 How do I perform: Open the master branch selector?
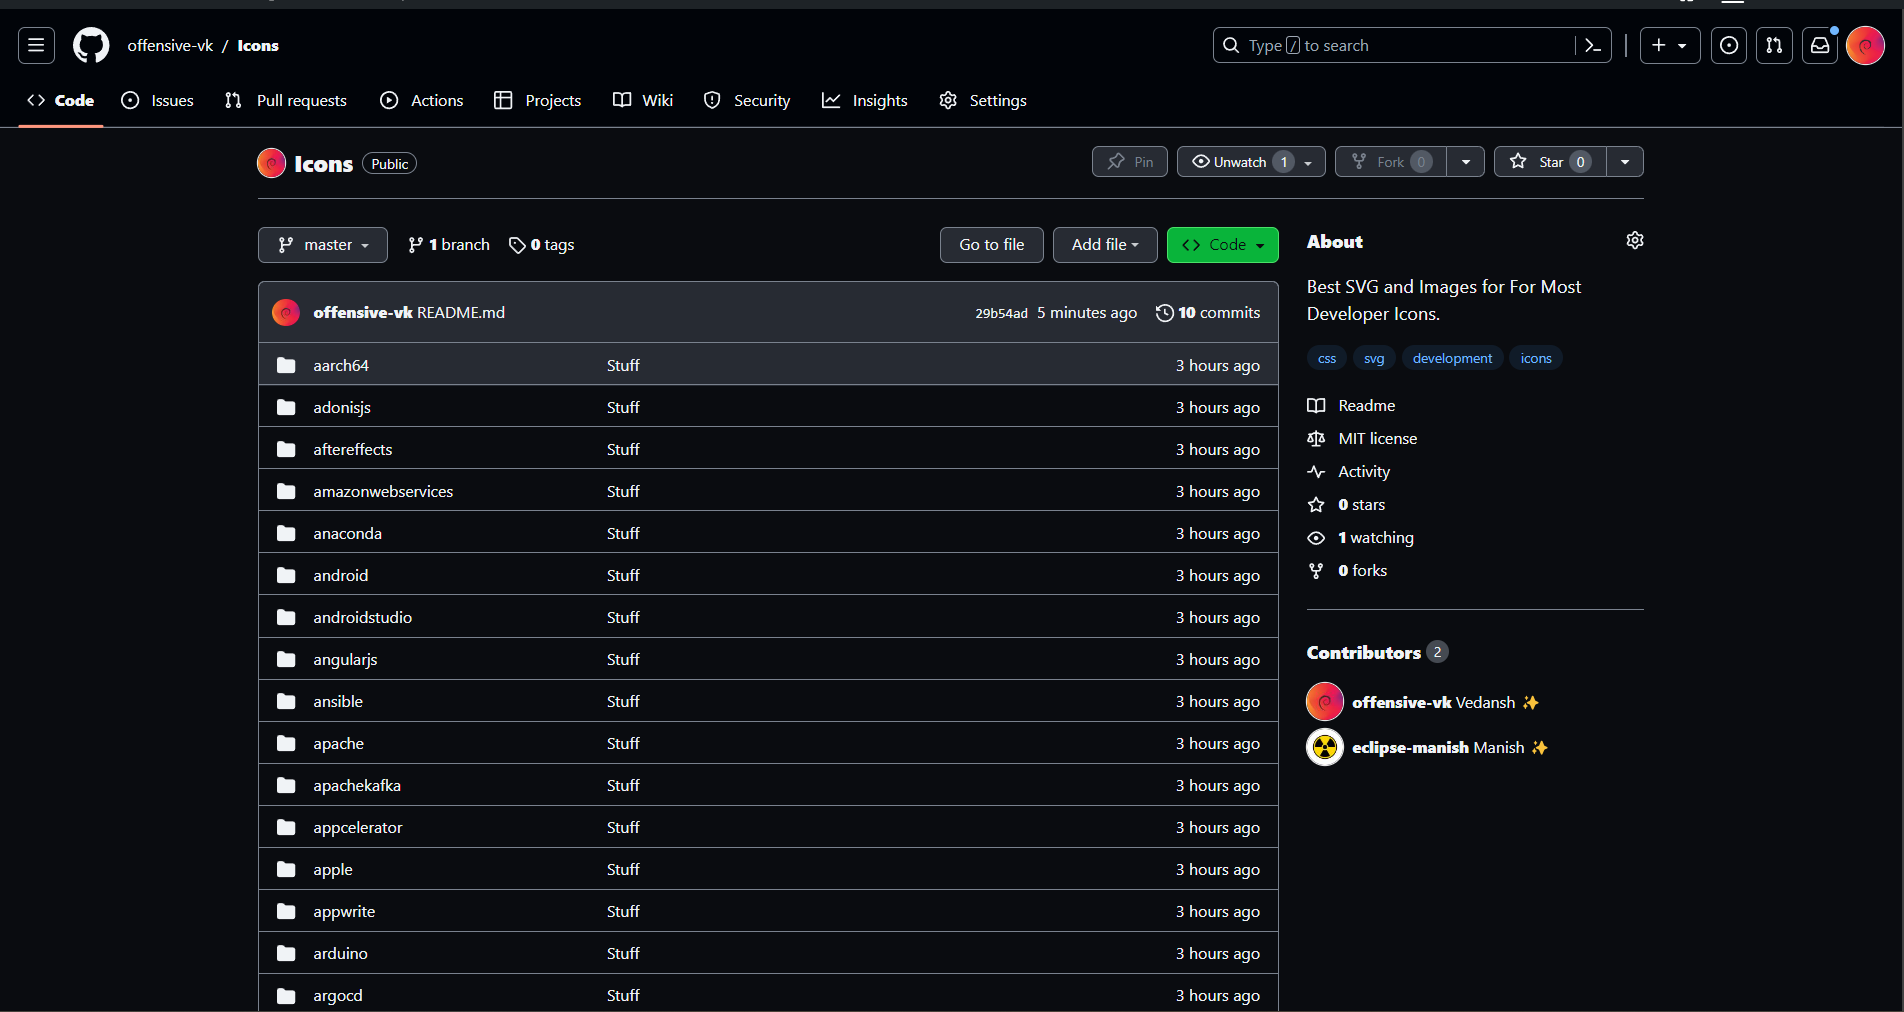323,245
